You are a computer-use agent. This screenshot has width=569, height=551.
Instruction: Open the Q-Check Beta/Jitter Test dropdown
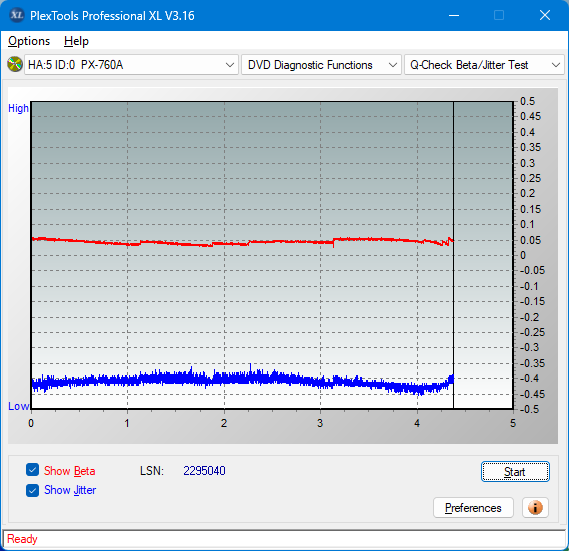click(x=484, y=65)
